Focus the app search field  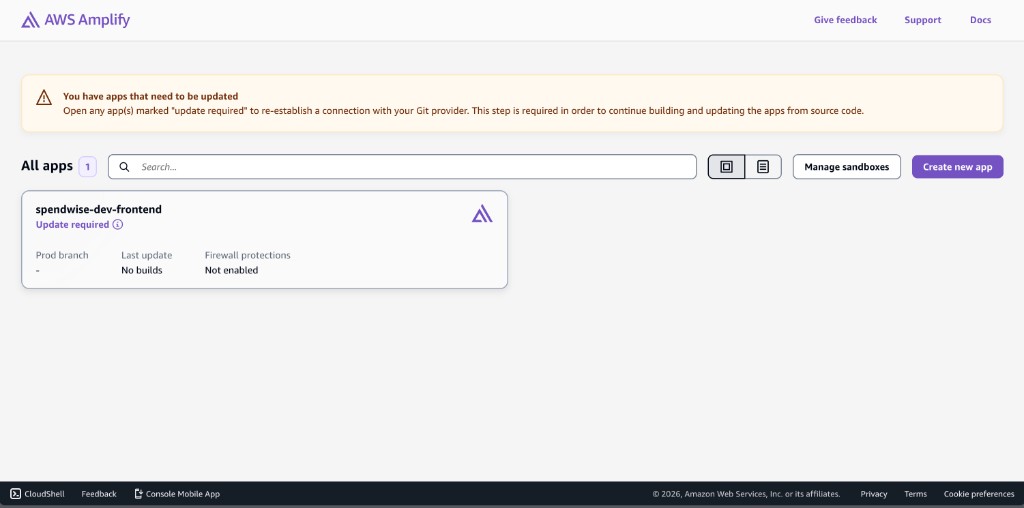pyautogui.click(x=402, y=167)
